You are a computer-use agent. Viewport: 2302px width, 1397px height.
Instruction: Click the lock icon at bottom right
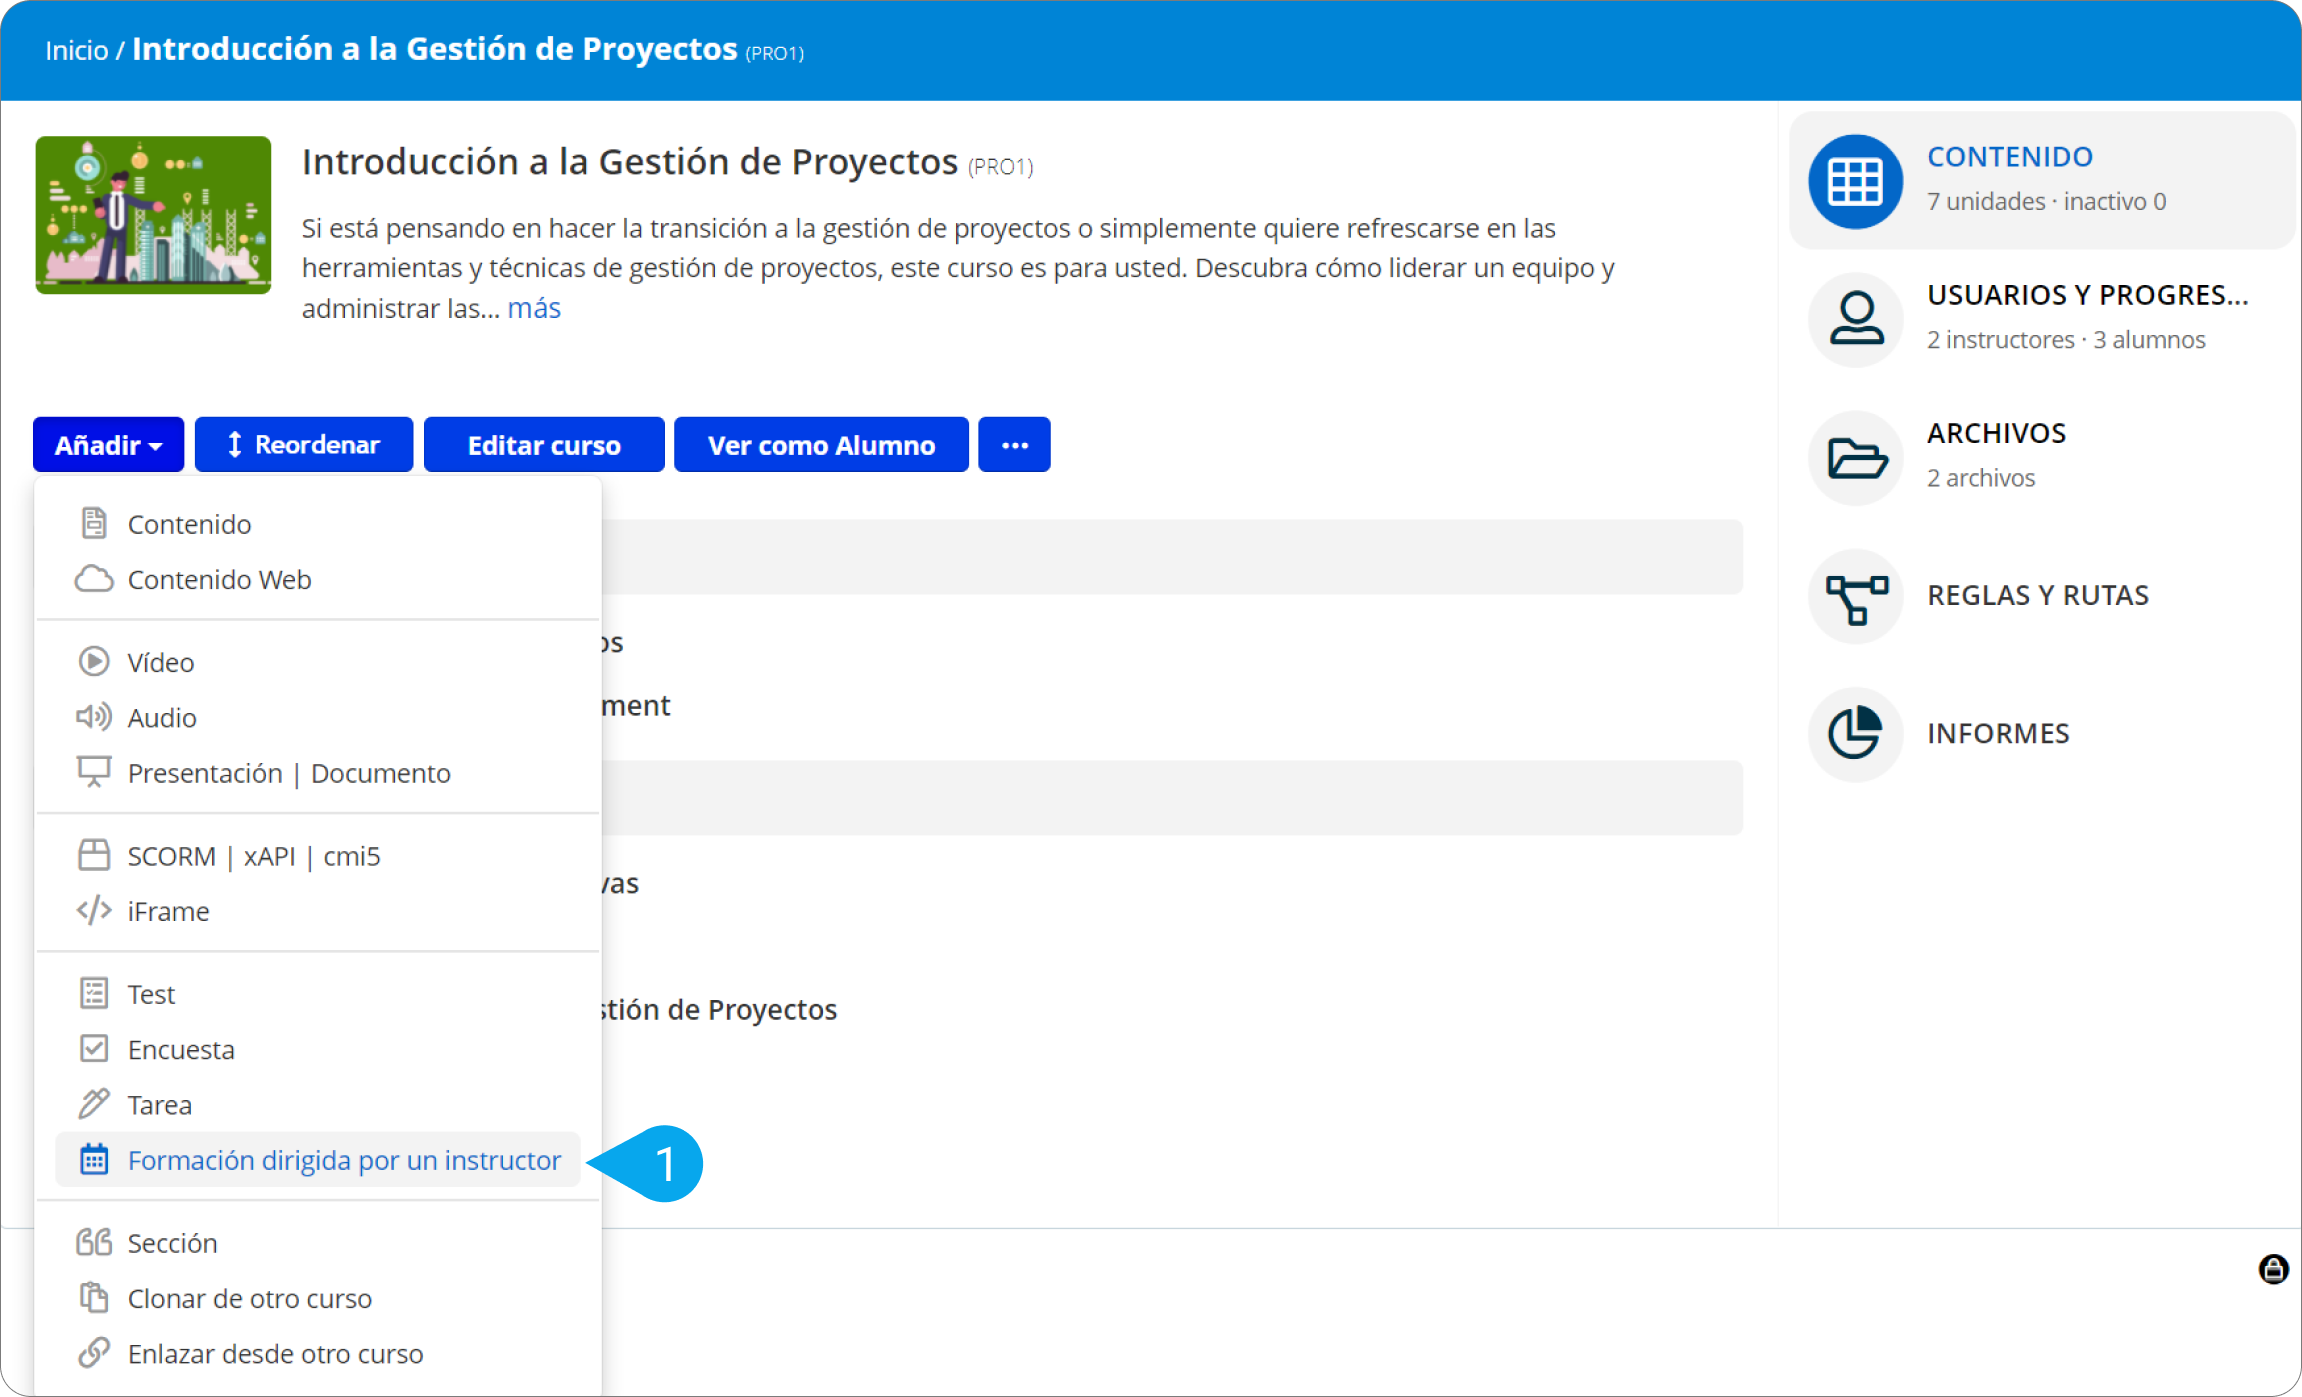click(2273, 1269)
